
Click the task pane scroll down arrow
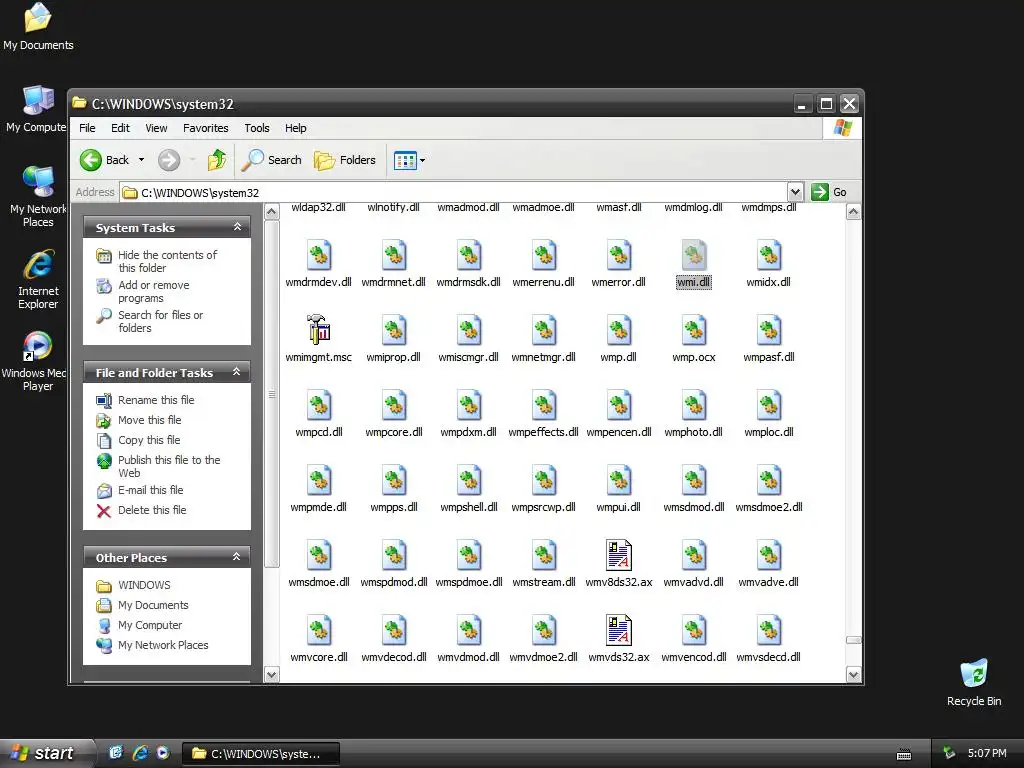tap(272, 675)
